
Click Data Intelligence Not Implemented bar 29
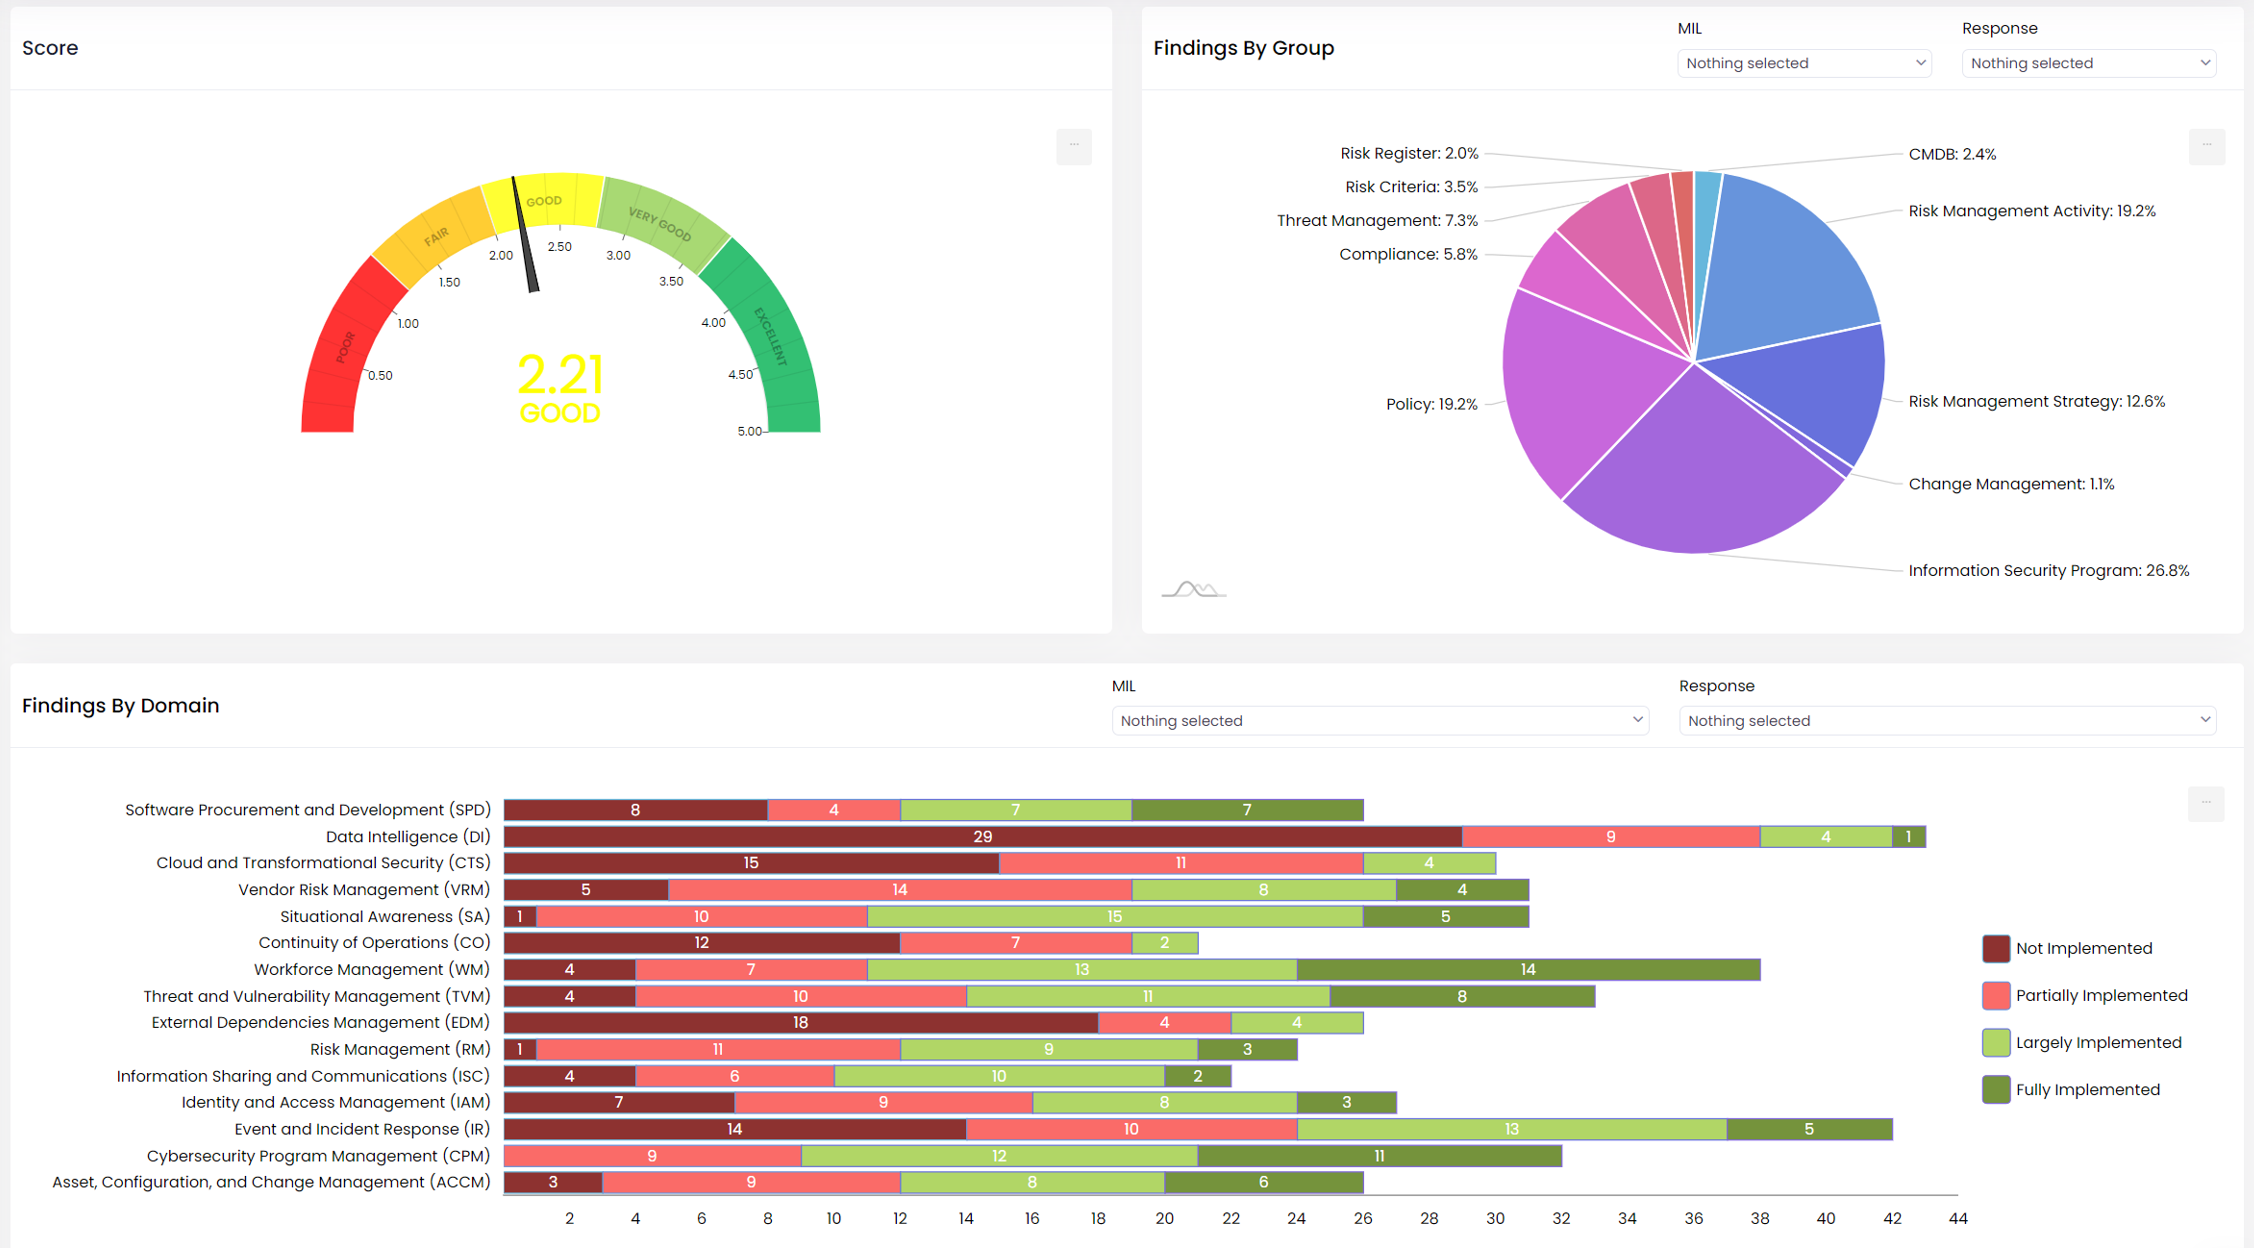[982, 836]
